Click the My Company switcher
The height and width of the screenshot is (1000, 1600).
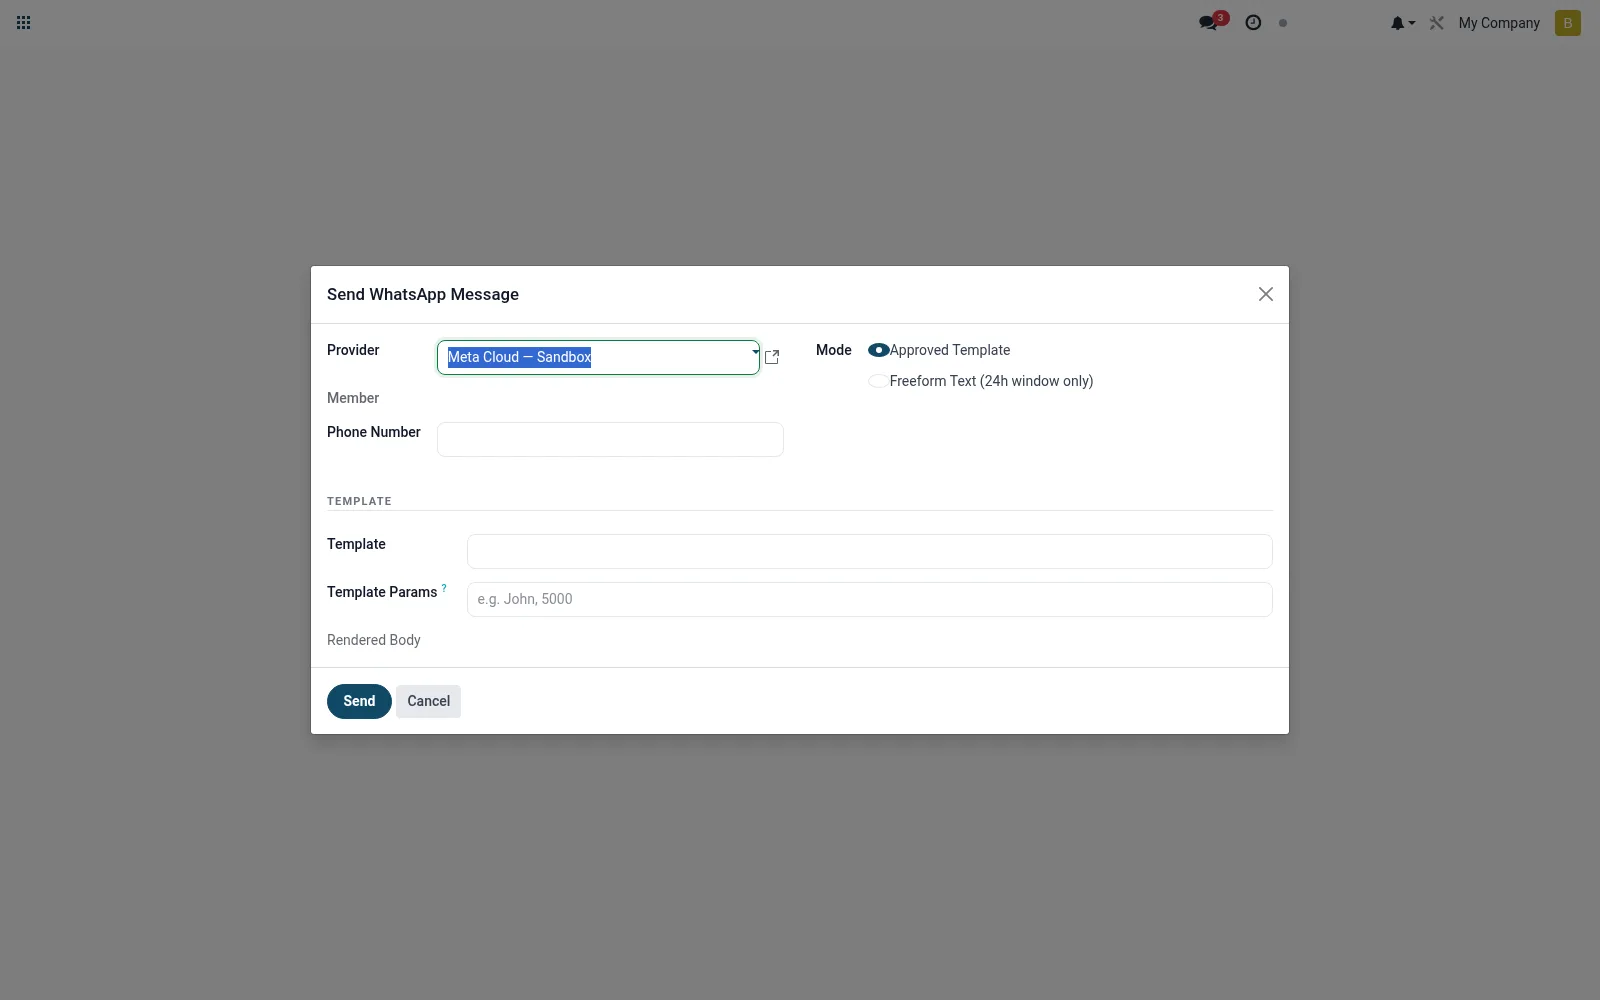[1499, 23]
